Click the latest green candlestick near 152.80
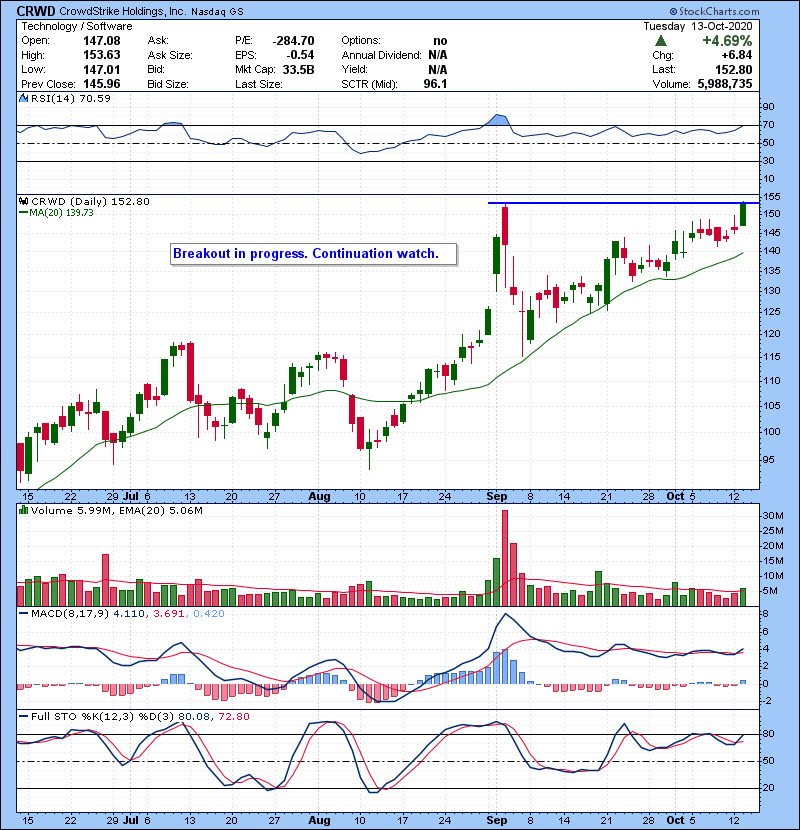This screenshot has width=800, height=830. pyautogui.click(x=743, y=215)
